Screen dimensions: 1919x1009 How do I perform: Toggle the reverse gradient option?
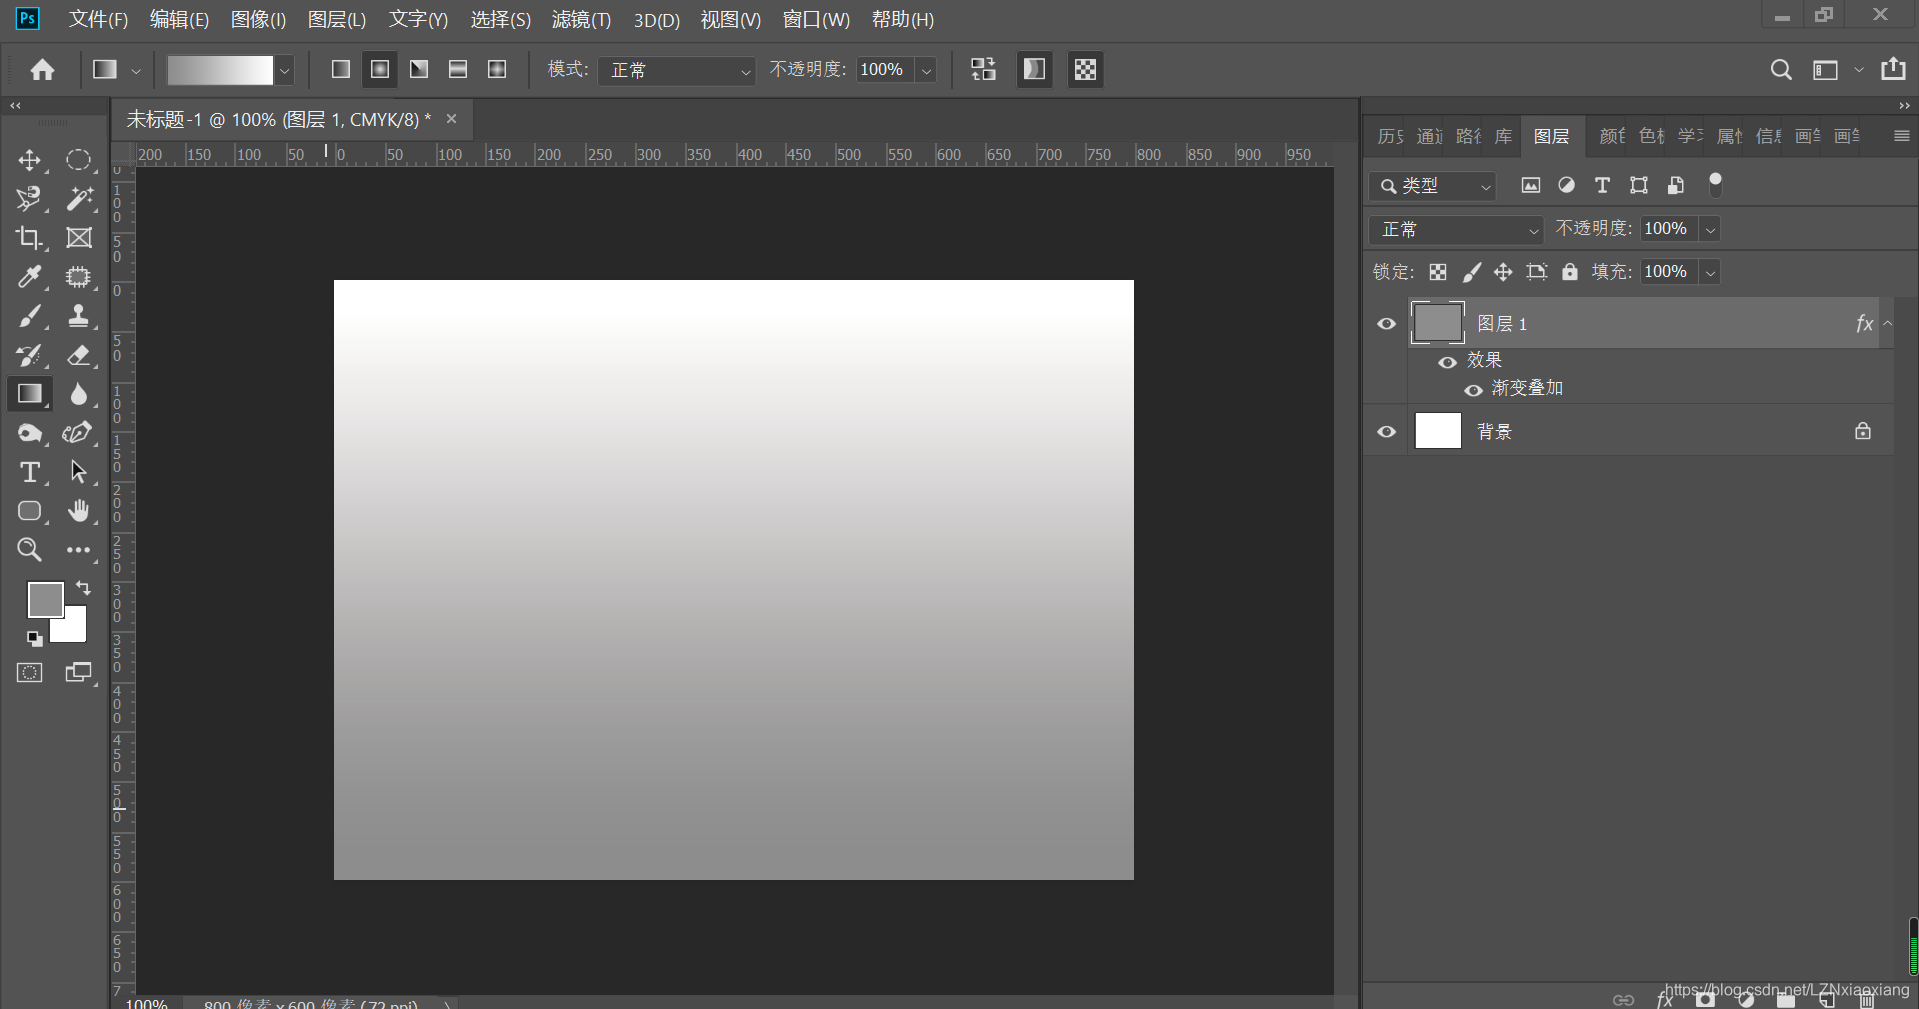click(984, 69)
